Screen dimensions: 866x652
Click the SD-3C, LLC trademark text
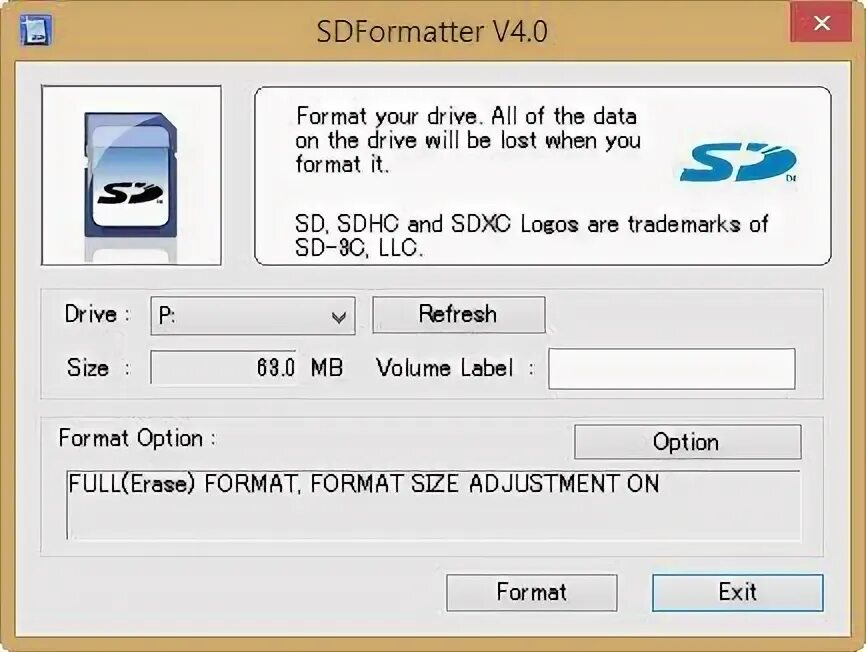(x=531, y=236)
